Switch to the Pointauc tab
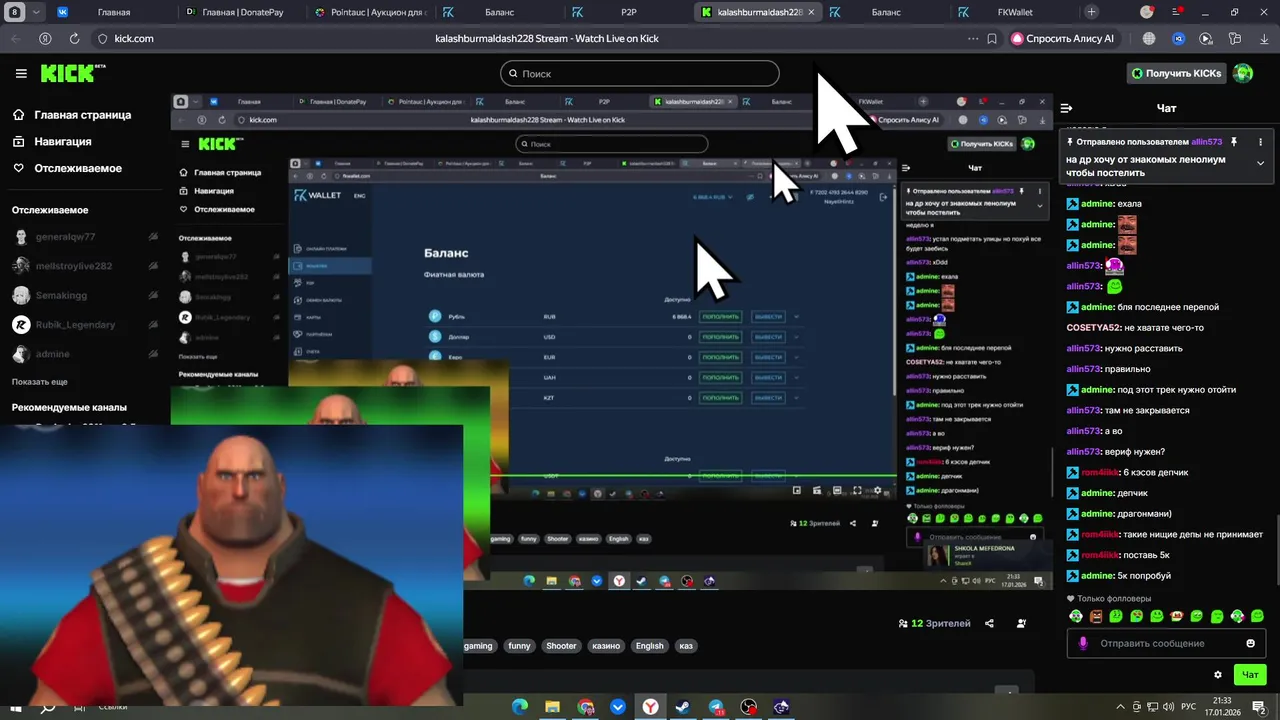 click(371, 12)
